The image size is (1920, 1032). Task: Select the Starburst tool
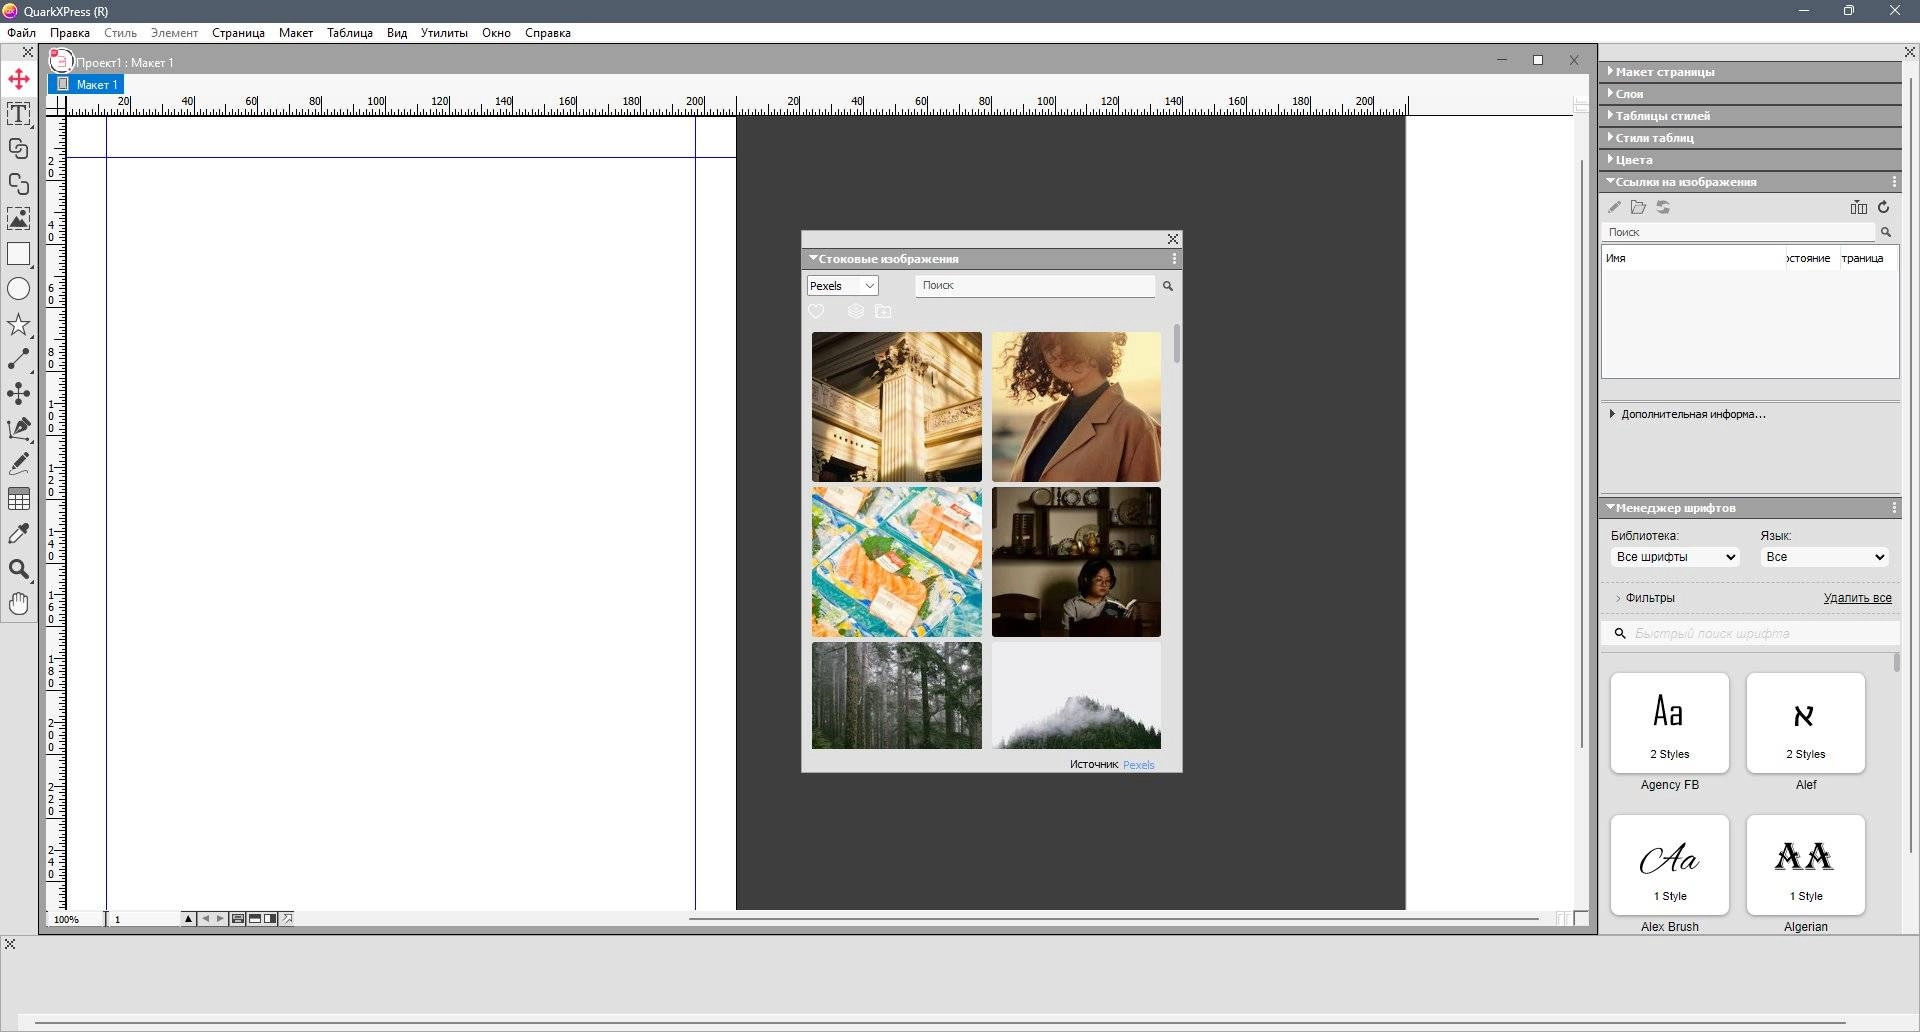click(19, 324)
